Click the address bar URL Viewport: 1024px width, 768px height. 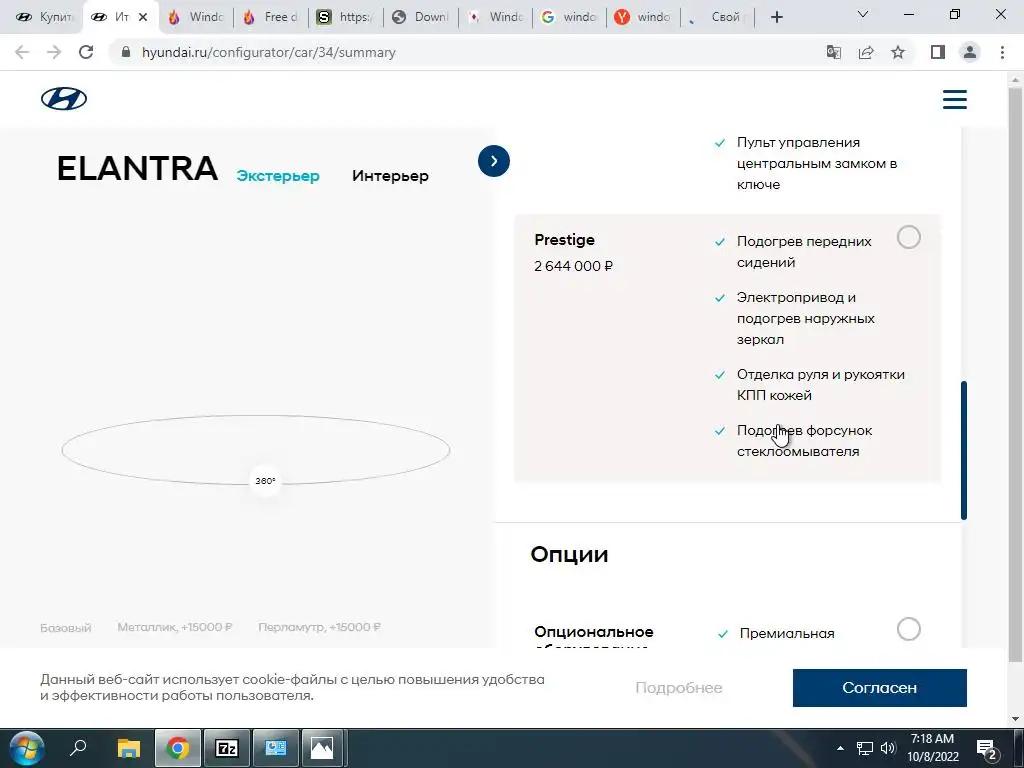(x=268, y=52)
